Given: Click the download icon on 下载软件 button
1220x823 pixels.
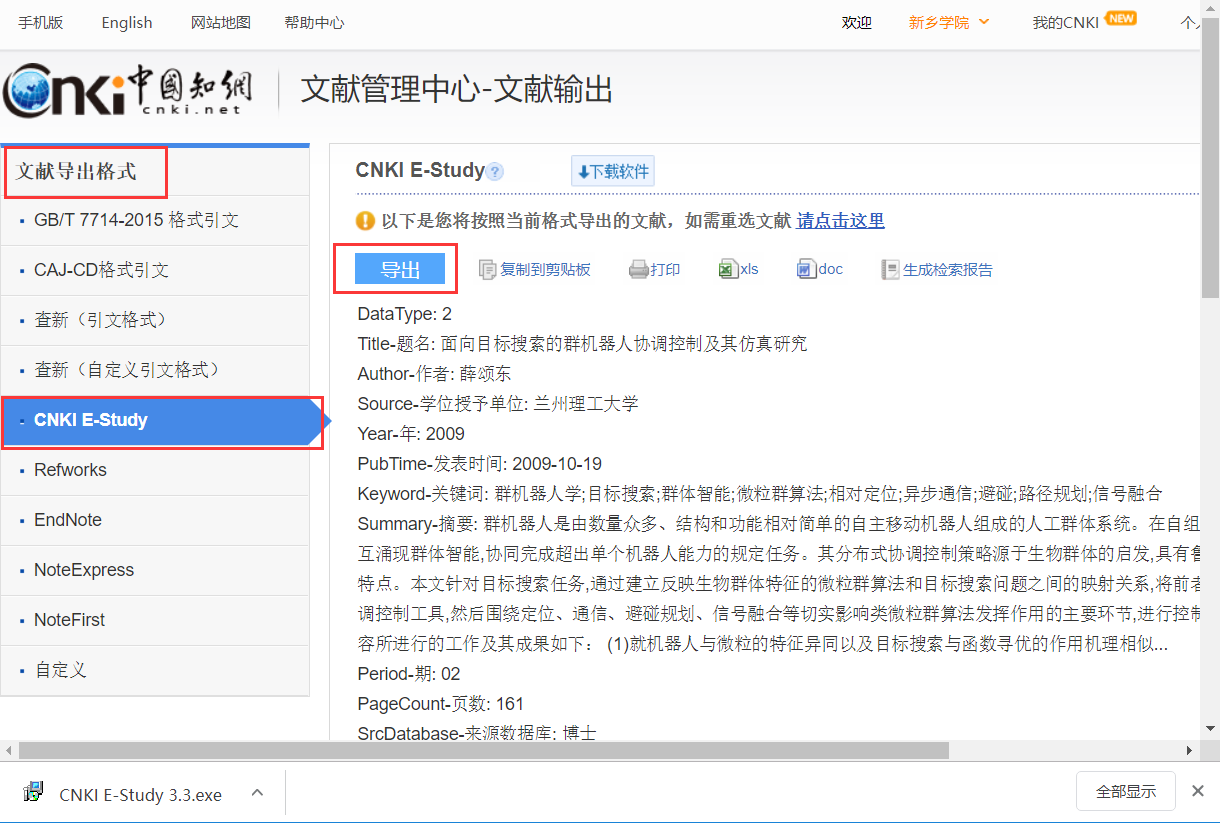Looking at the screenshot, I should click(x=584, y=170).
